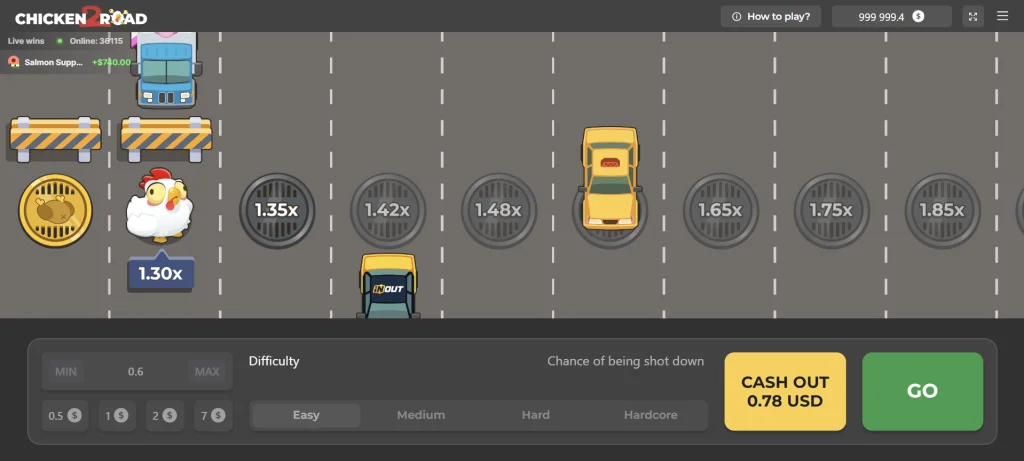Pick the 7 dollar bet preset

coord(213,415)
